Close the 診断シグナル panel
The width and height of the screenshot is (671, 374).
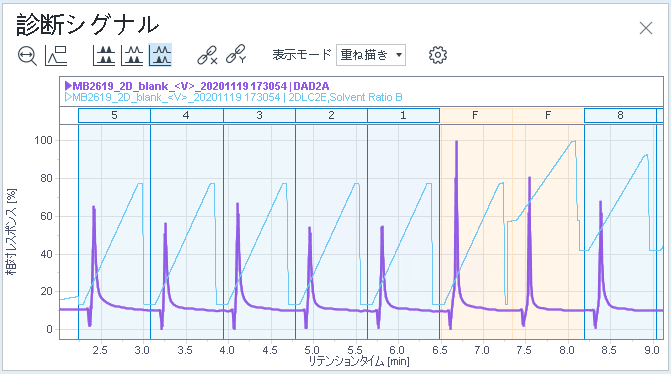[646, 28]
